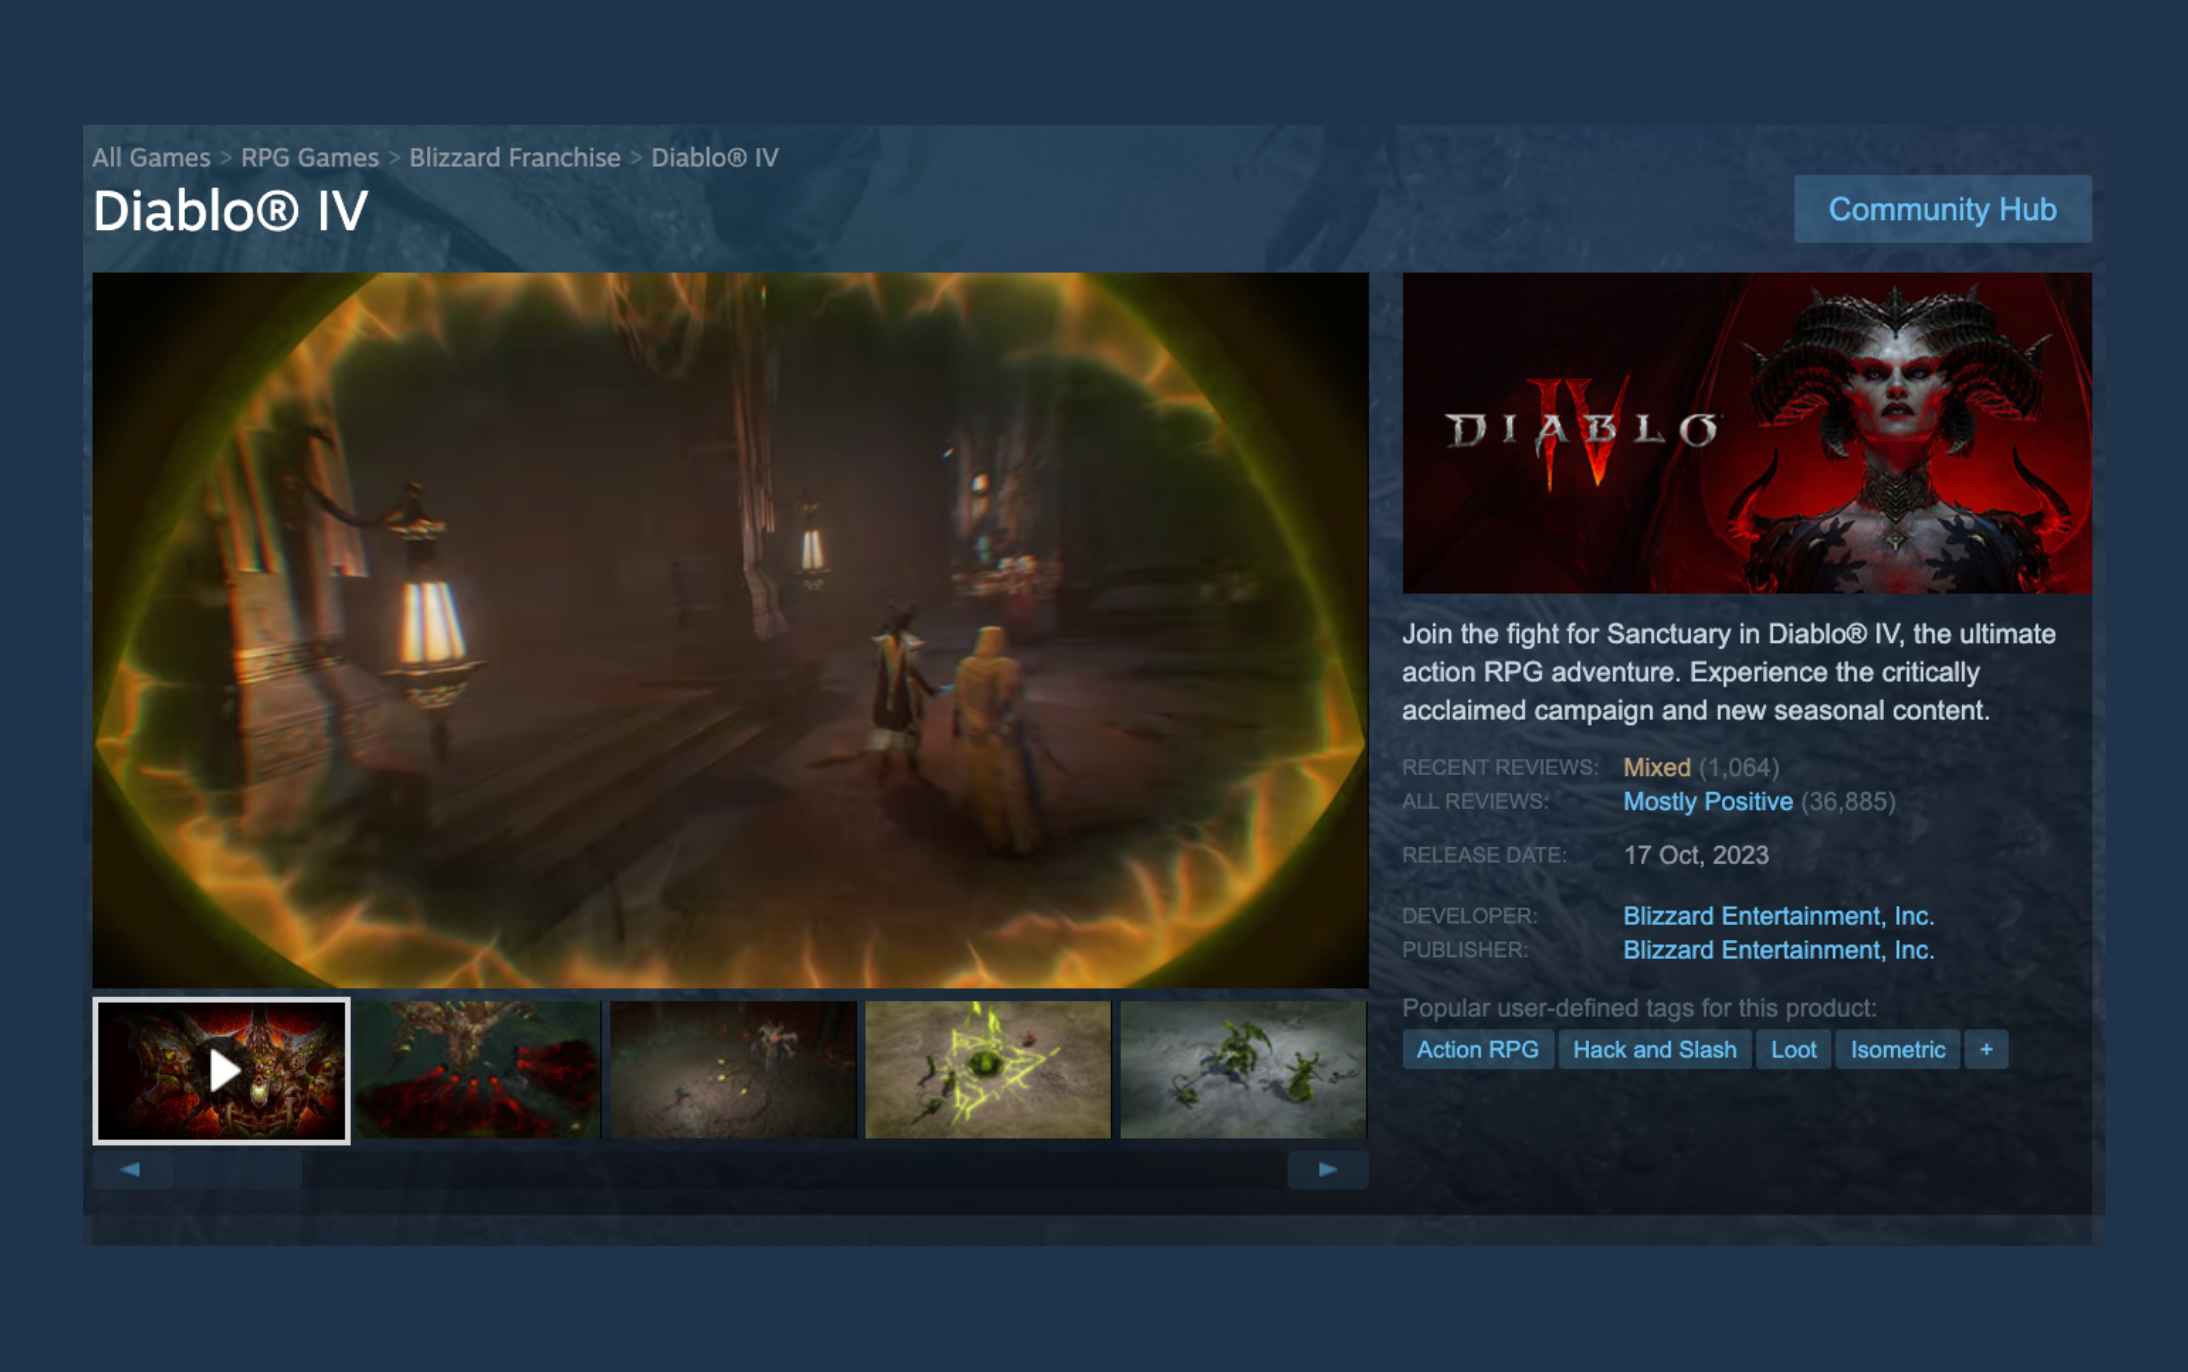Select the second screenshot thumbnail
This screenshot has width=2188, height=1372.
point(478,1069)
